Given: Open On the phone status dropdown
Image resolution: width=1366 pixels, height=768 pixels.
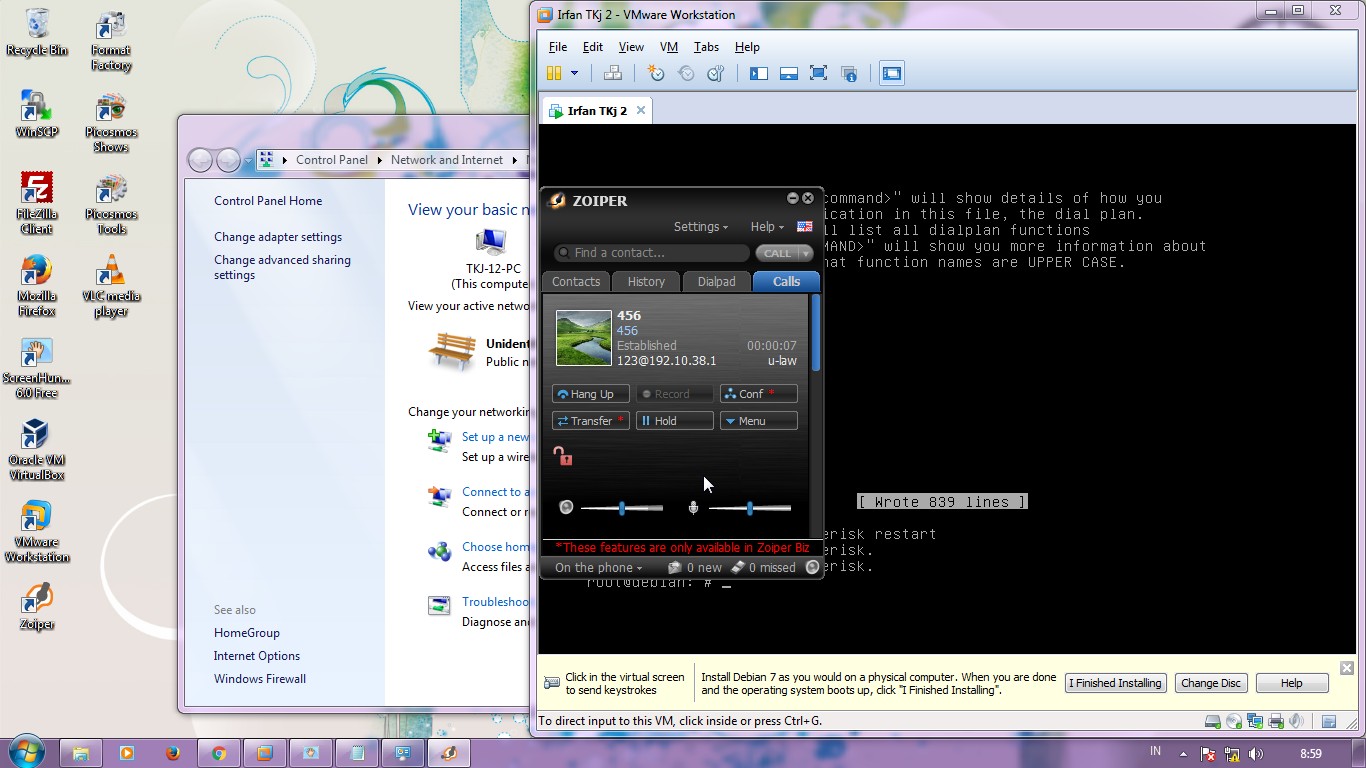Looking at the screenshot, I should [x=598, y=568].
